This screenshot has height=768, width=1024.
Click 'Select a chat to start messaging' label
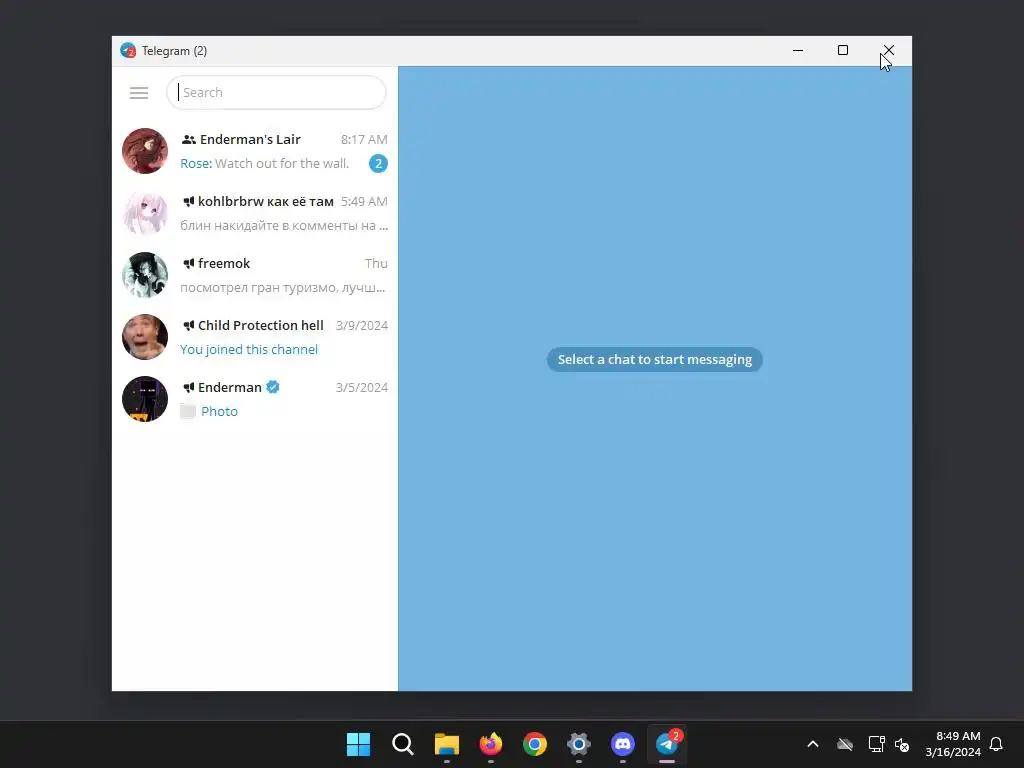point(654,359)
